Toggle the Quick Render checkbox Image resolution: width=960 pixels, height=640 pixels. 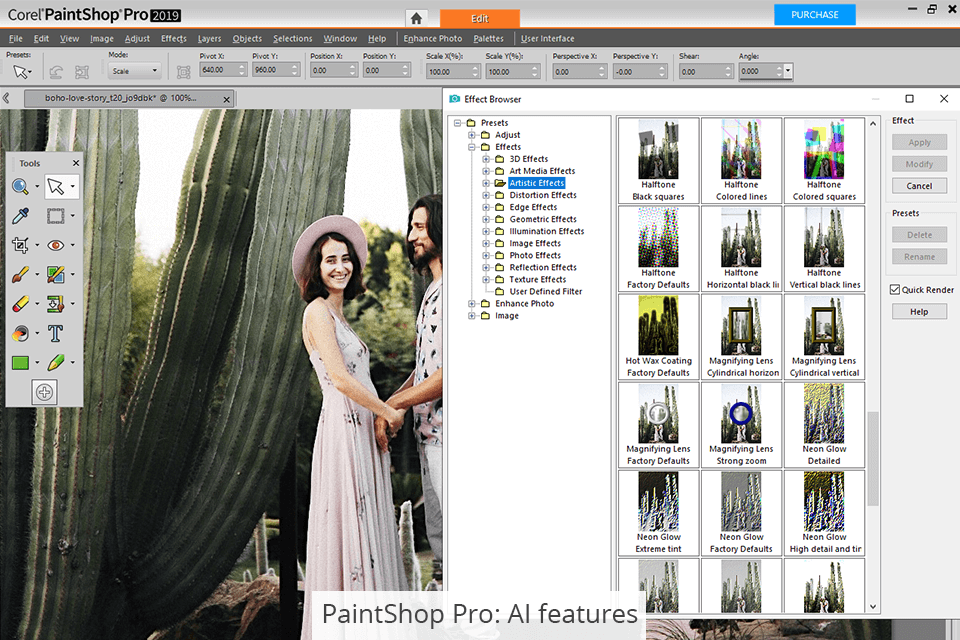[894, 290]
